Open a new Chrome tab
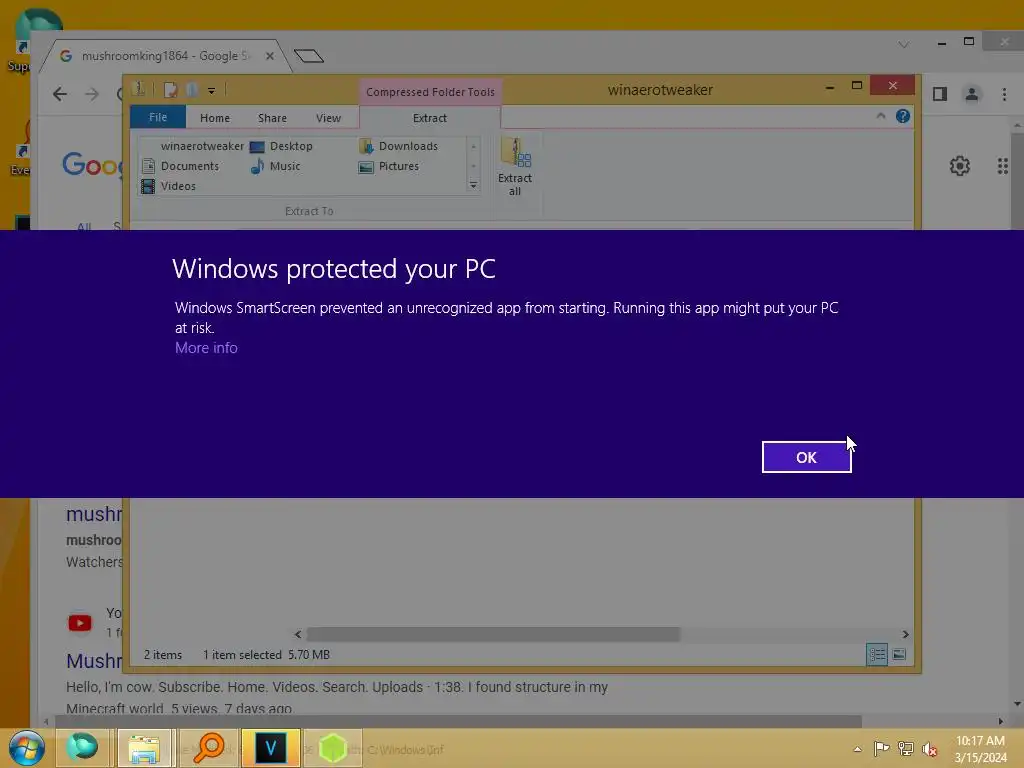The image size is (1024, 768). click(x=309, y=56)
